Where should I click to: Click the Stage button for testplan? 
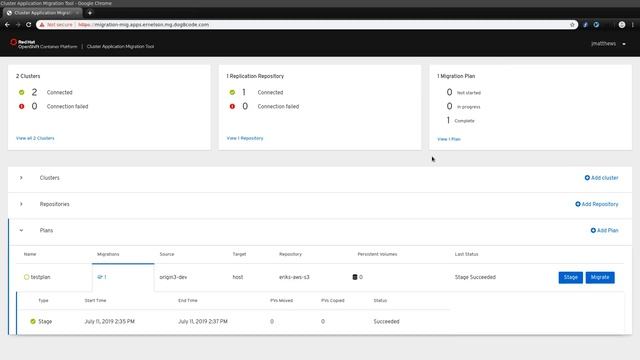(x=570, y=278)
